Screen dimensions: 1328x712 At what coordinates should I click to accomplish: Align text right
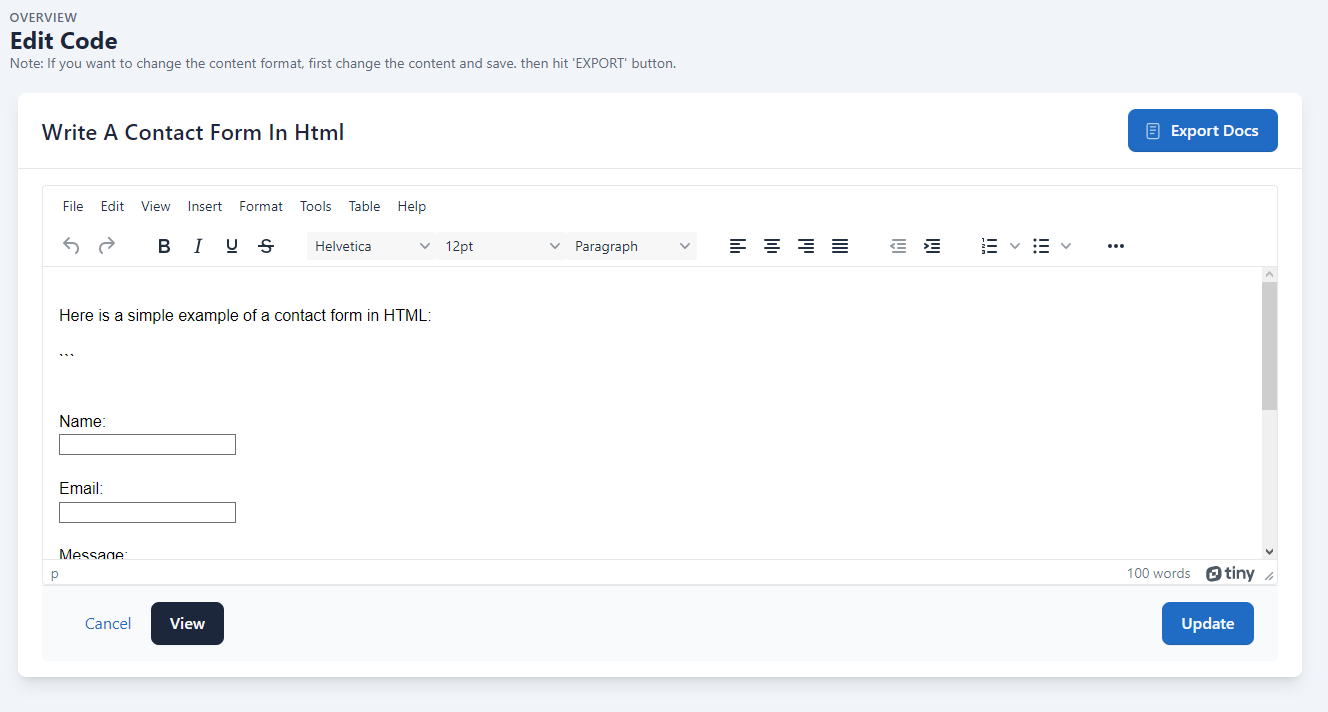click(x=806, y=246)
